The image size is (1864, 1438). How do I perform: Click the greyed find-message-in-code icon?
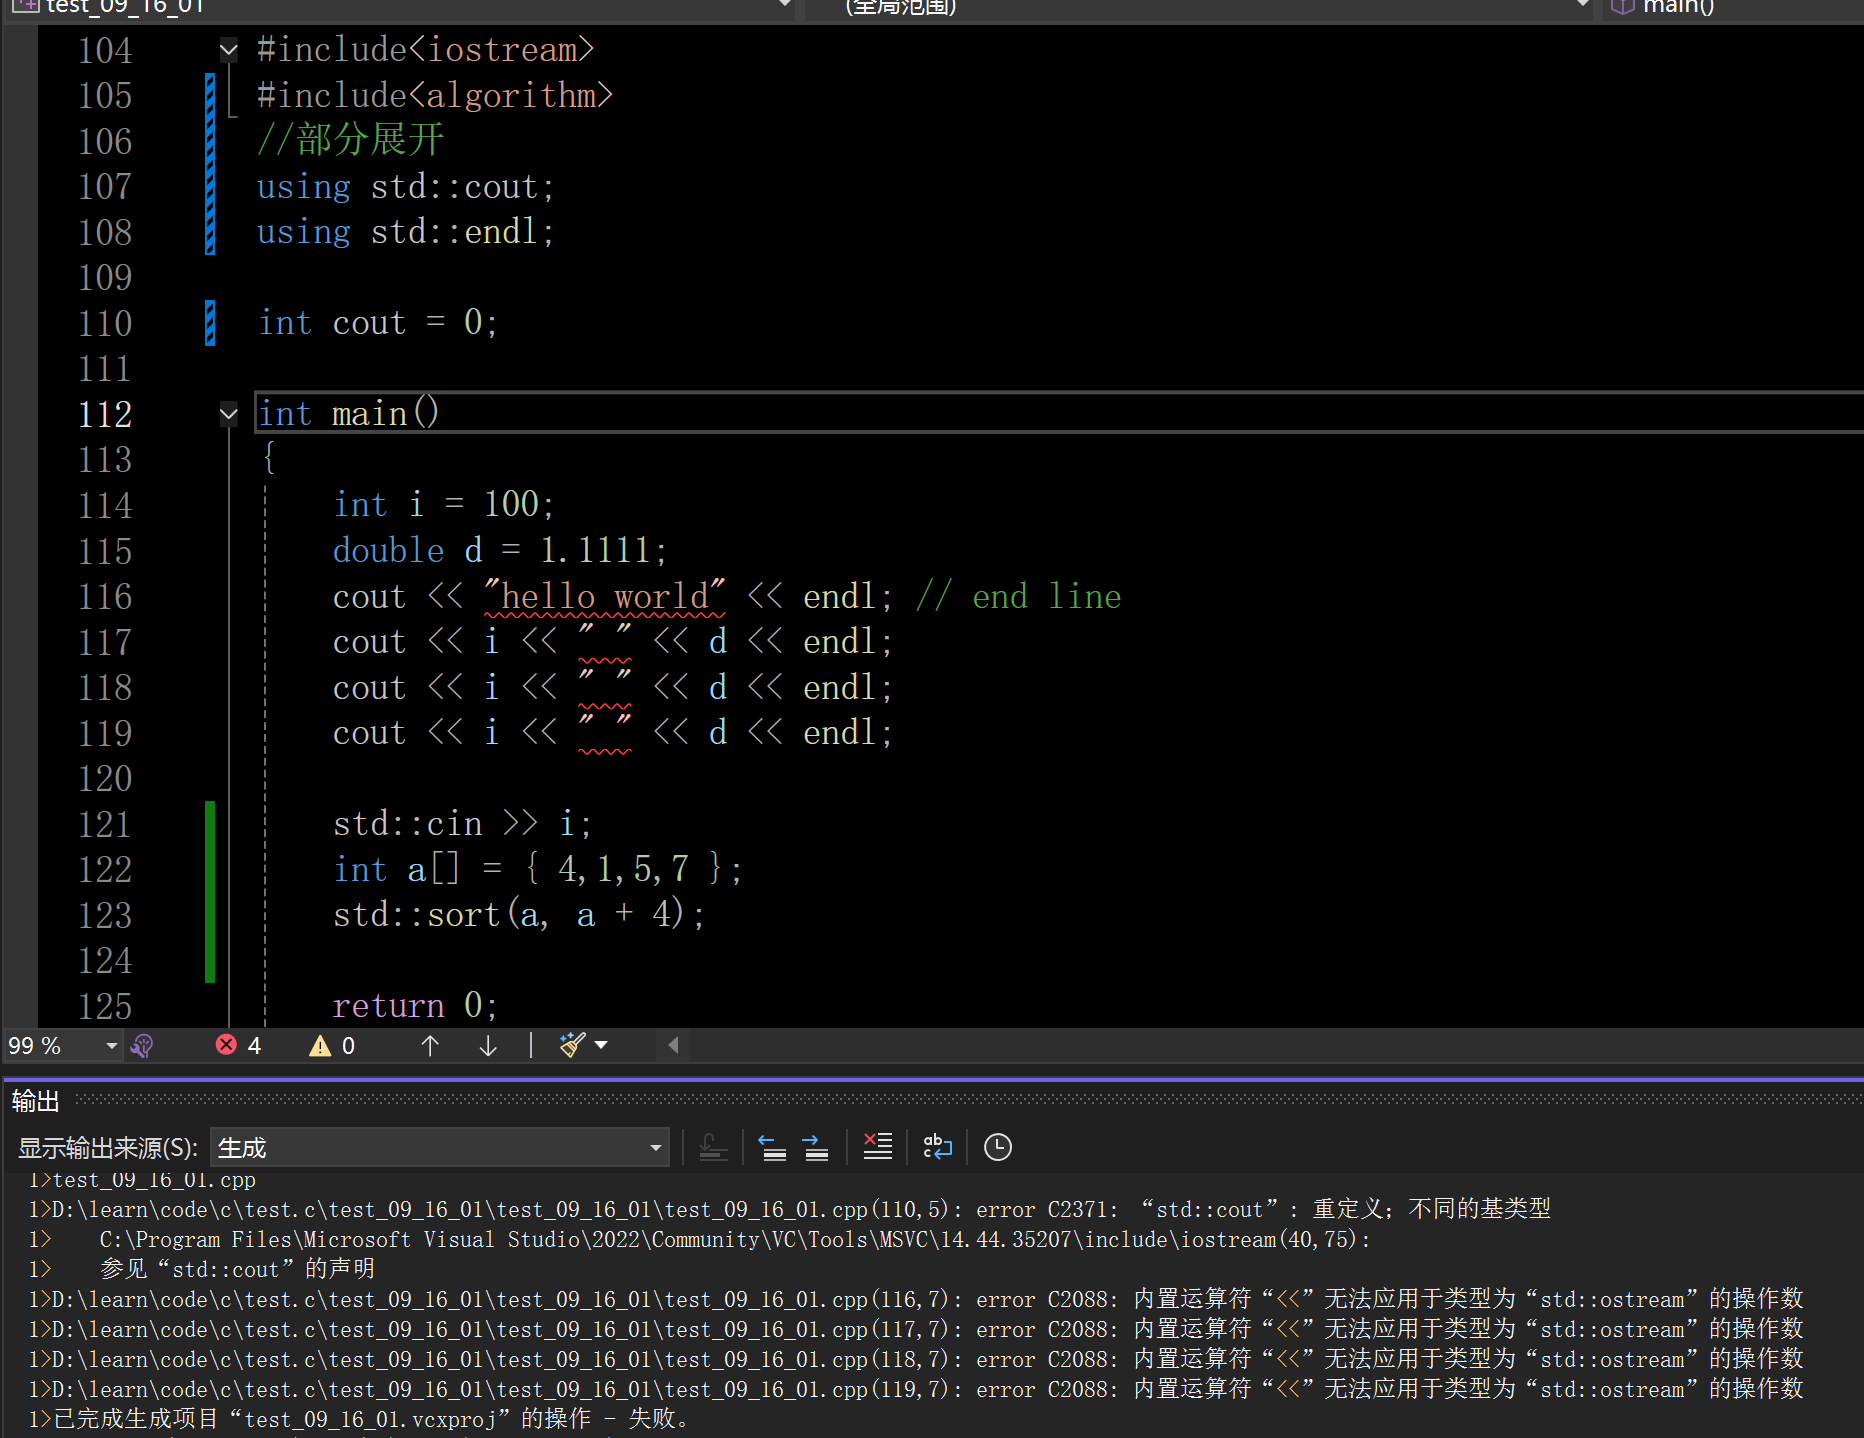[713, 1147]
